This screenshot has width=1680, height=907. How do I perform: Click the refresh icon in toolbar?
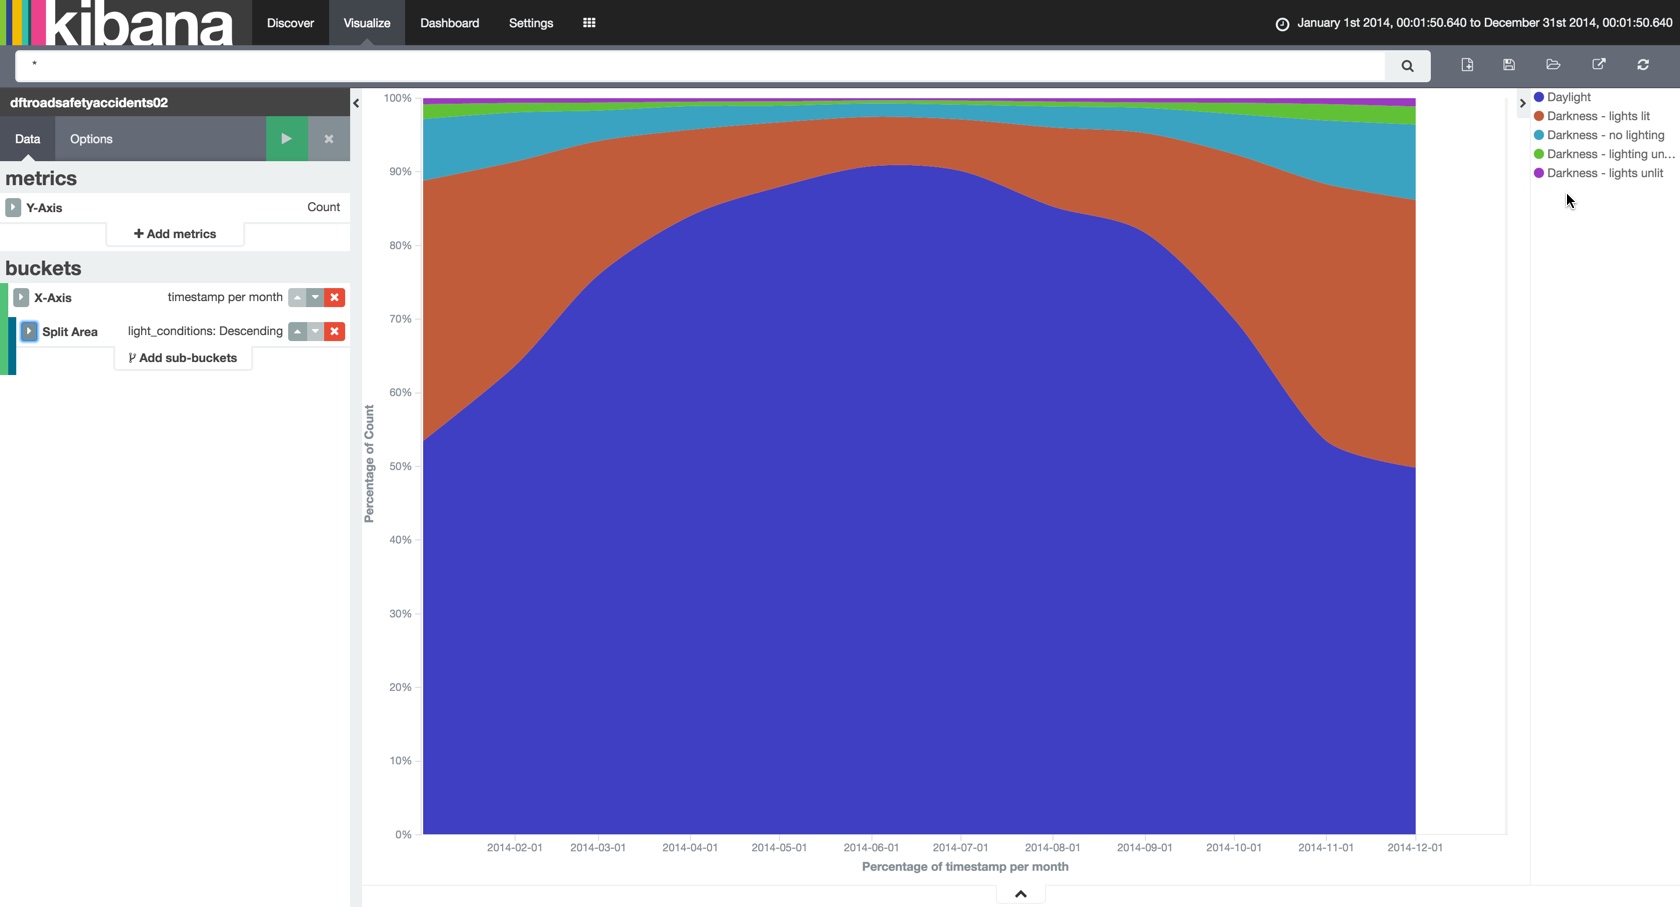click(1643, 65)
